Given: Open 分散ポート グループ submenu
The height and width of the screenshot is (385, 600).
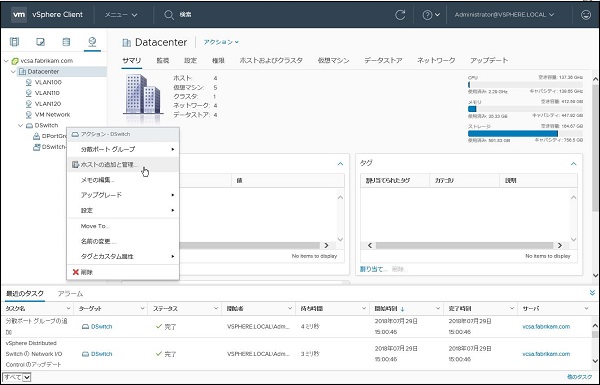Looking at the screenshot, I should click(123, 149).
